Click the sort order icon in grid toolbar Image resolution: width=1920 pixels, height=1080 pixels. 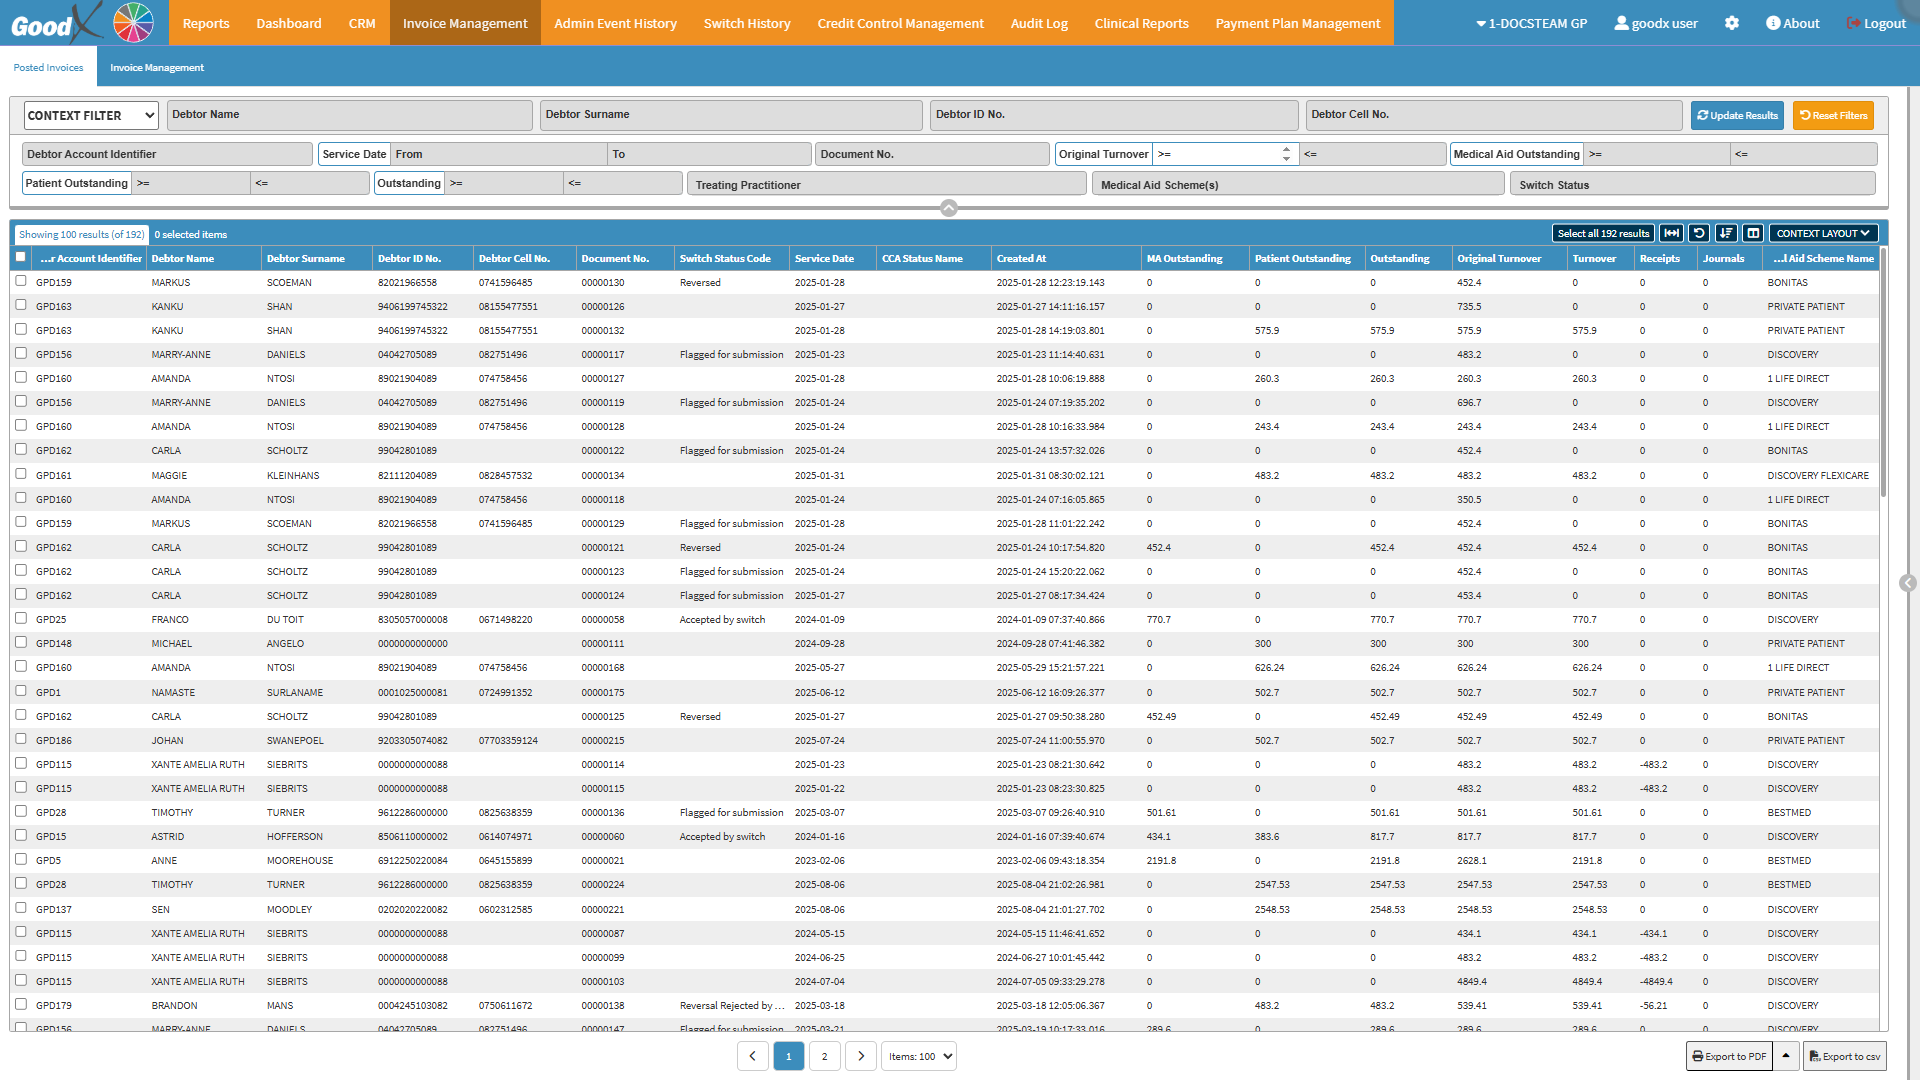(1726, 233)
